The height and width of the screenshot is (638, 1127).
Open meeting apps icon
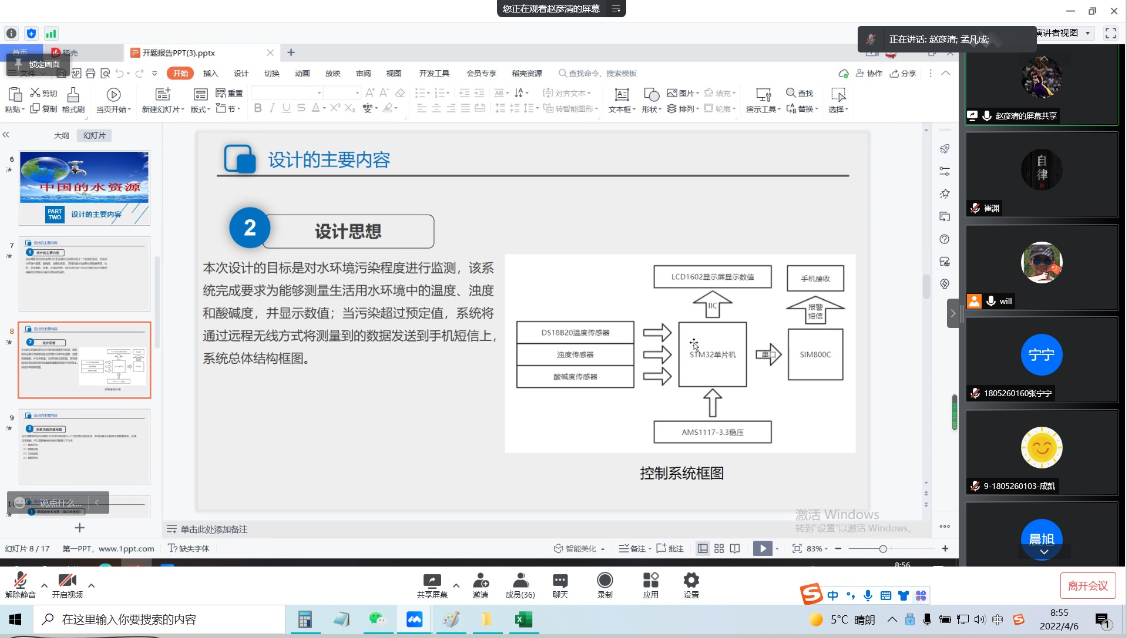pyautogui.click(x=651, y=582)
